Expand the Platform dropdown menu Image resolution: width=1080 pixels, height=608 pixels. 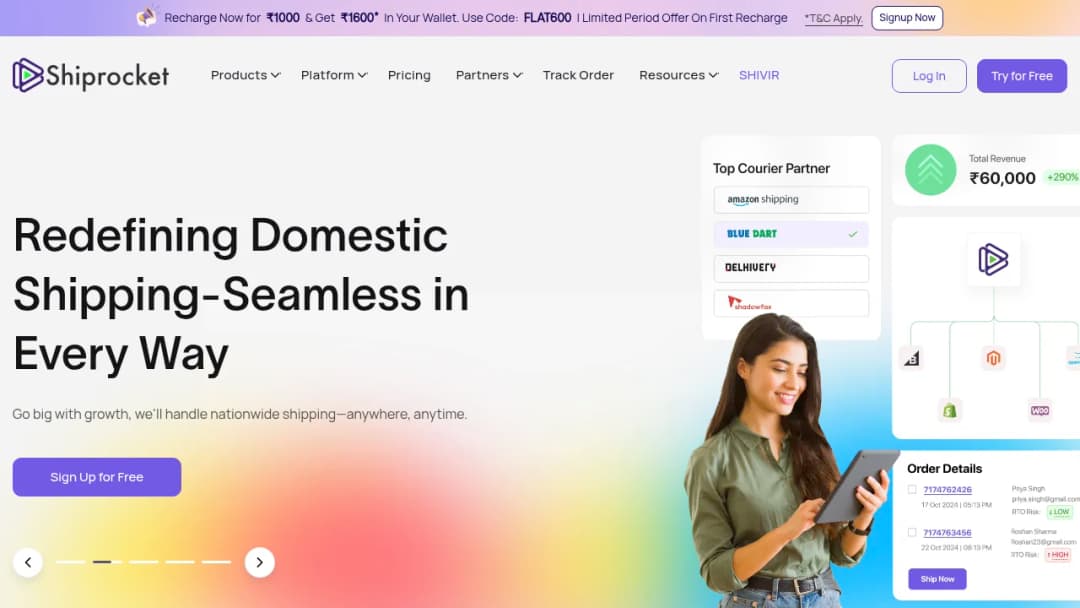334,75
